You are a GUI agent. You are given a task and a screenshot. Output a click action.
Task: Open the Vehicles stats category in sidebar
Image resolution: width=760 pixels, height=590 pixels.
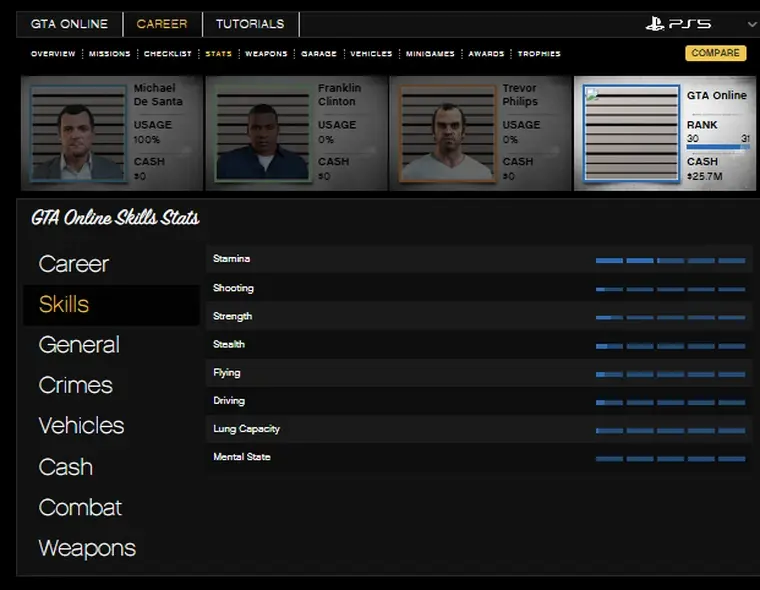[81, 426]
